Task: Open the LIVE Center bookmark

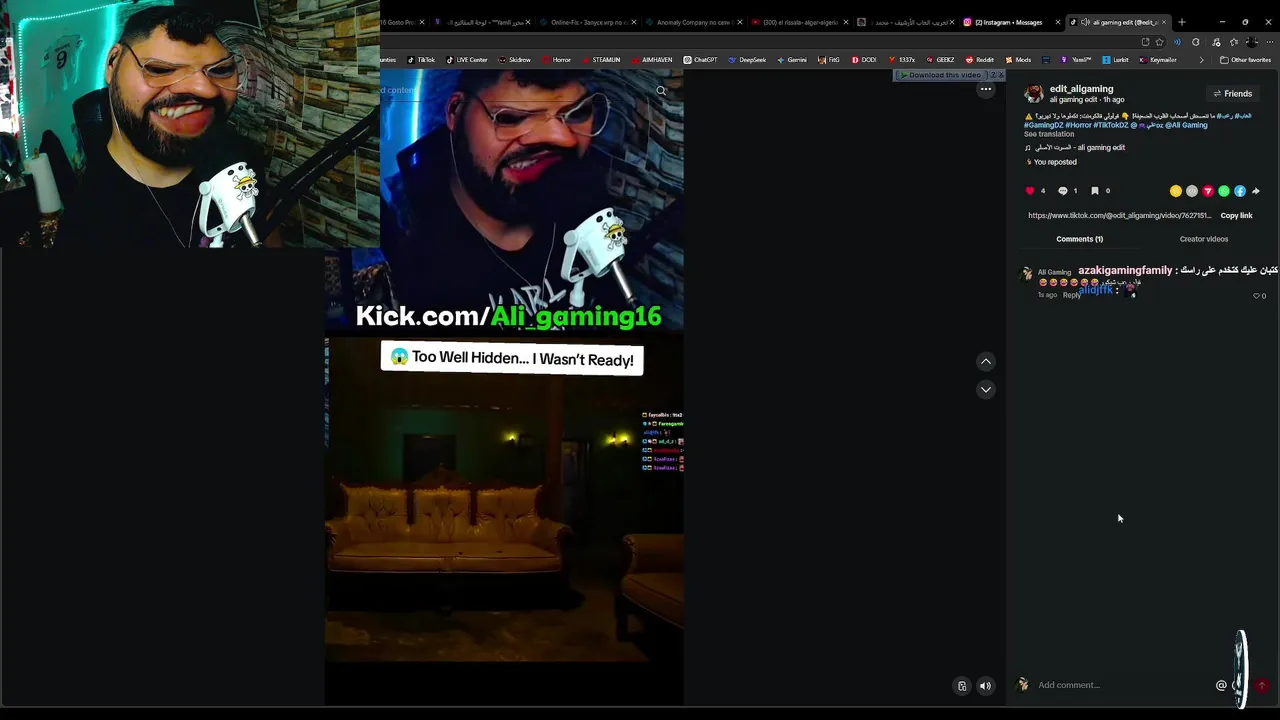Action: (467, 60)
